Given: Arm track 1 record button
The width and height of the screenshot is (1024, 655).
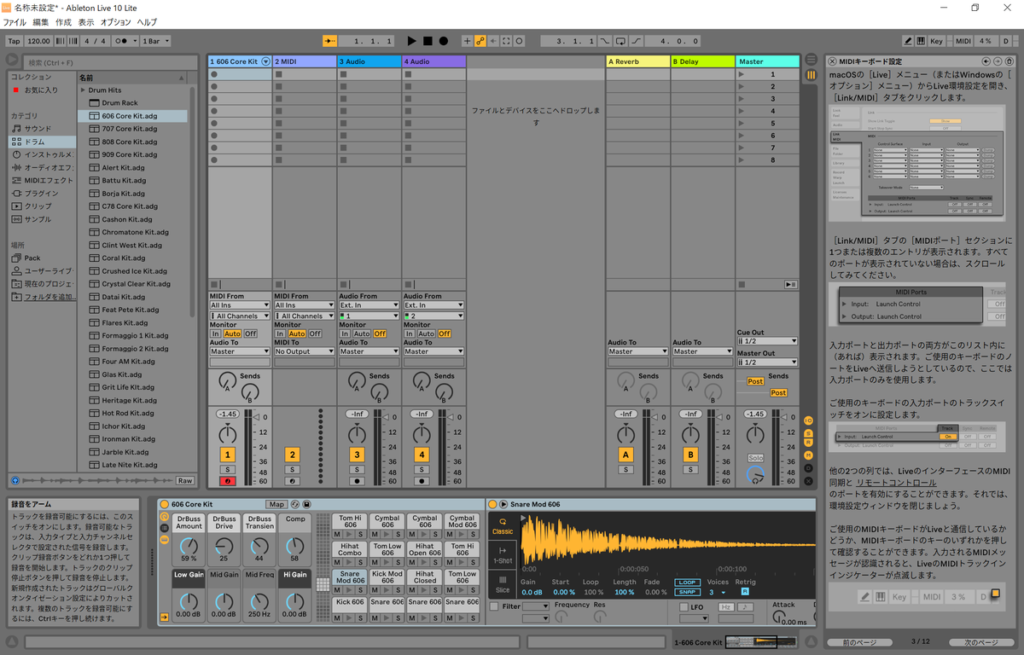Looking at the screenshot, I should click(227, 481).
